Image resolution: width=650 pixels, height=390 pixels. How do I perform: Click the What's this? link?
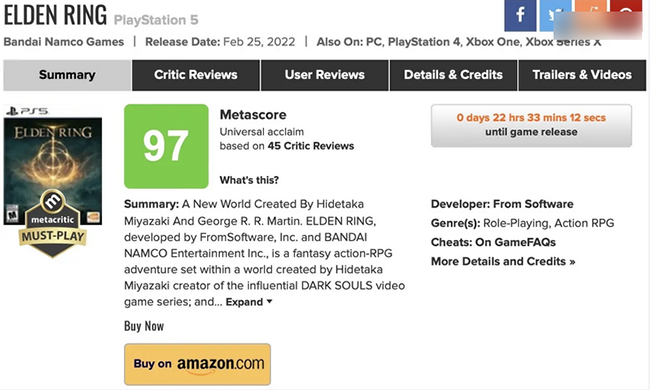(249, 180)
